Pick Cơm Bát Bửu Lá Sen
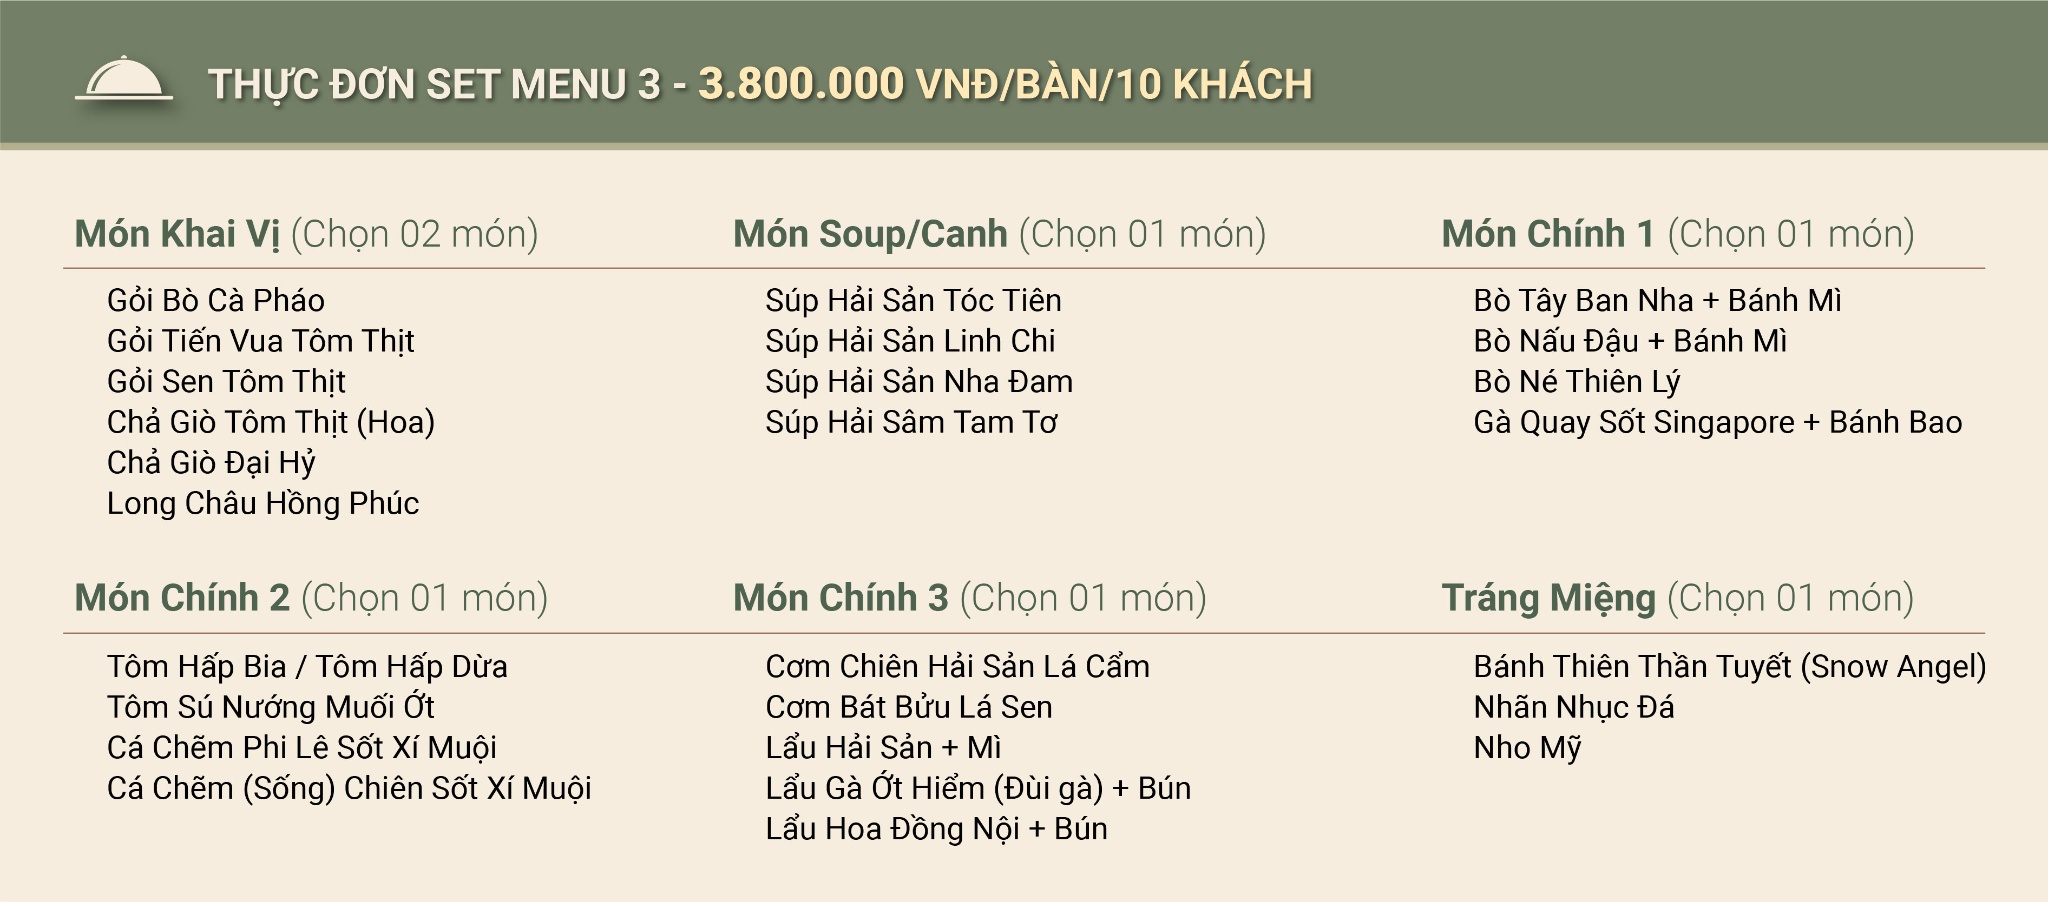This screenshot has height=902, width=2048. pyautogui.click(x=909, y=708)
